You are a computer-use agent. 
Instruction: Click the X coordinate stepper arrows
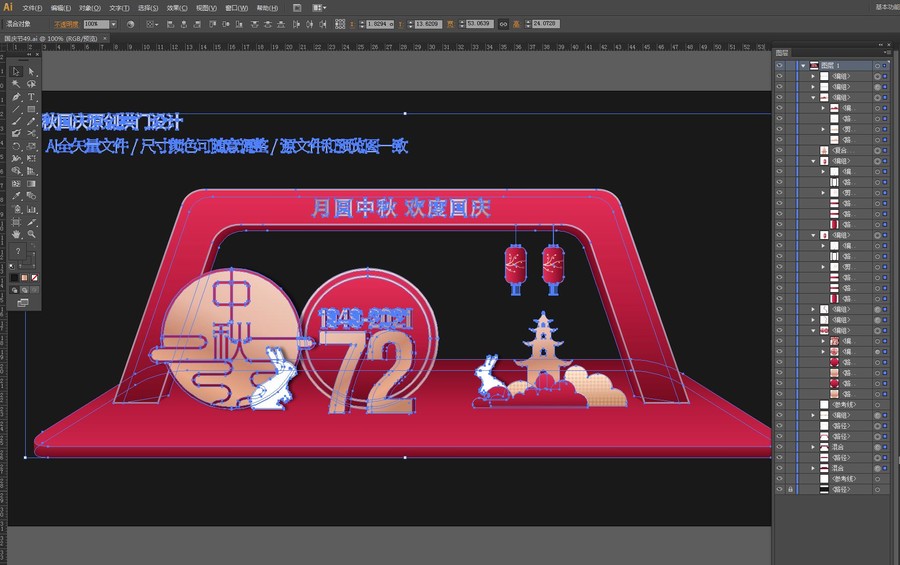coord(362,24)
